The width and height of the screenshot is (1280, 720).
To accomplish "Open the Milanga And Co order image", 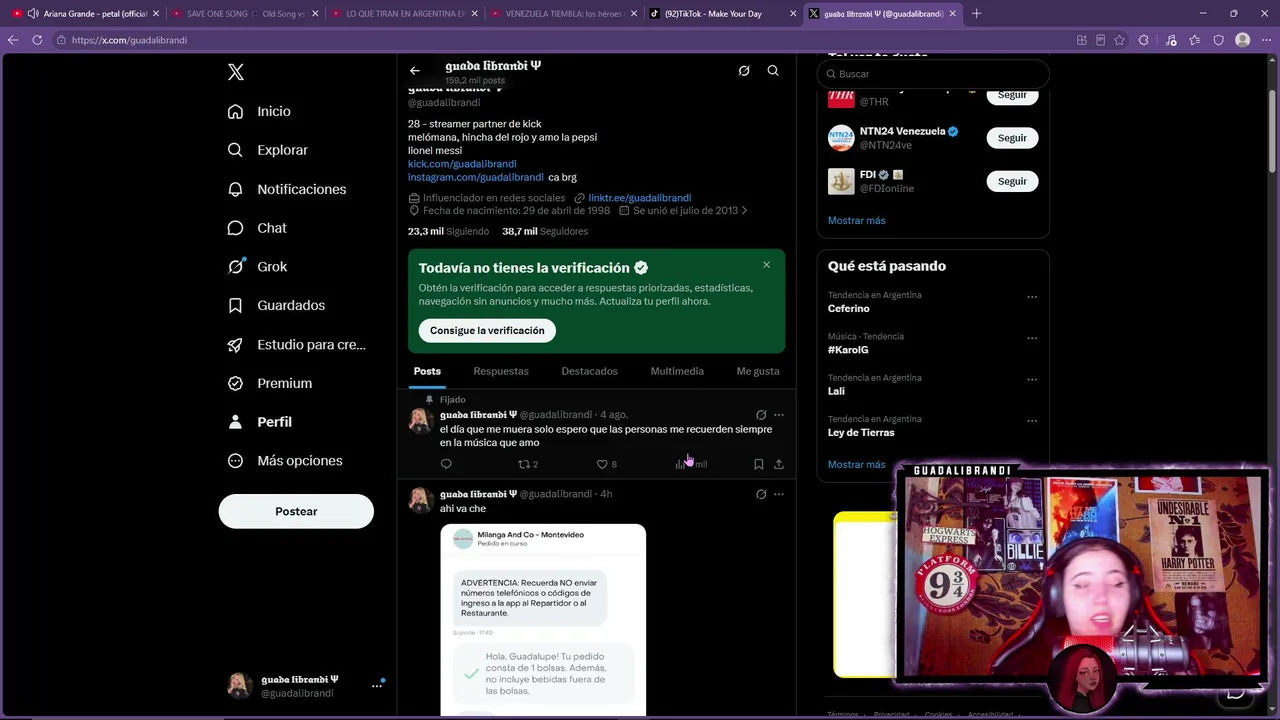I will coord(543,620).
